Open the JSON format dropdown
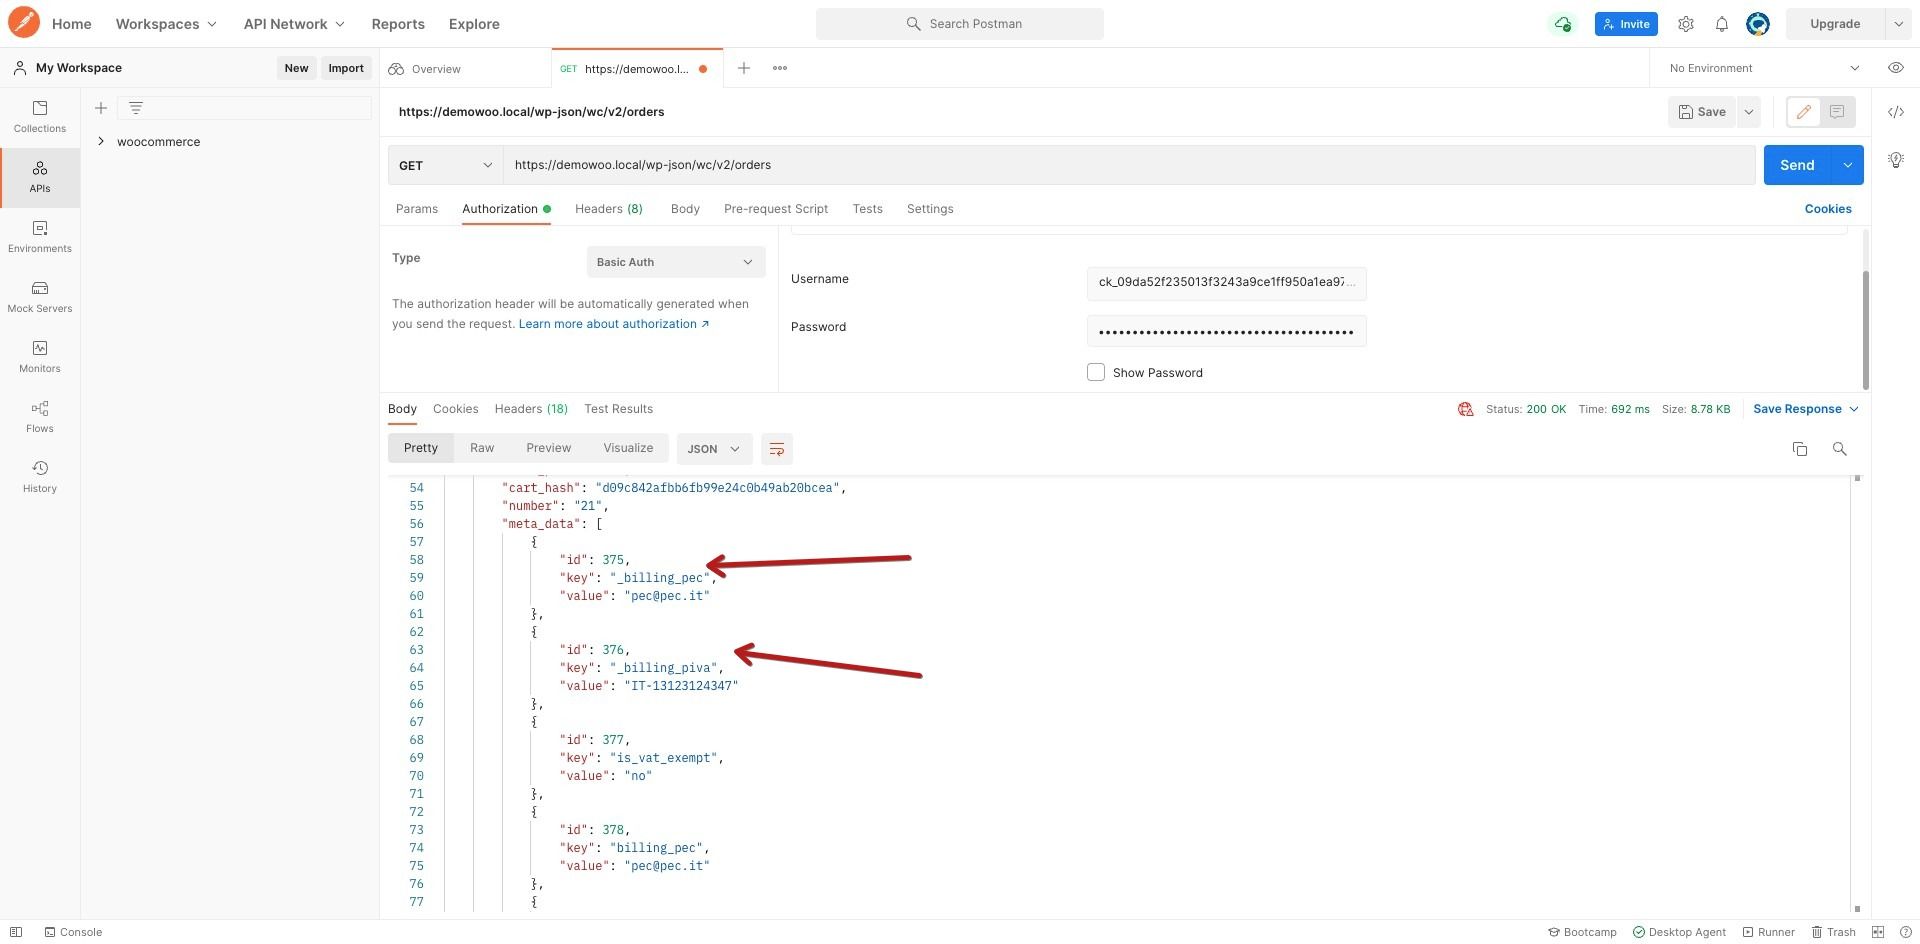1920x944 pixels. (x=713, y=449)
